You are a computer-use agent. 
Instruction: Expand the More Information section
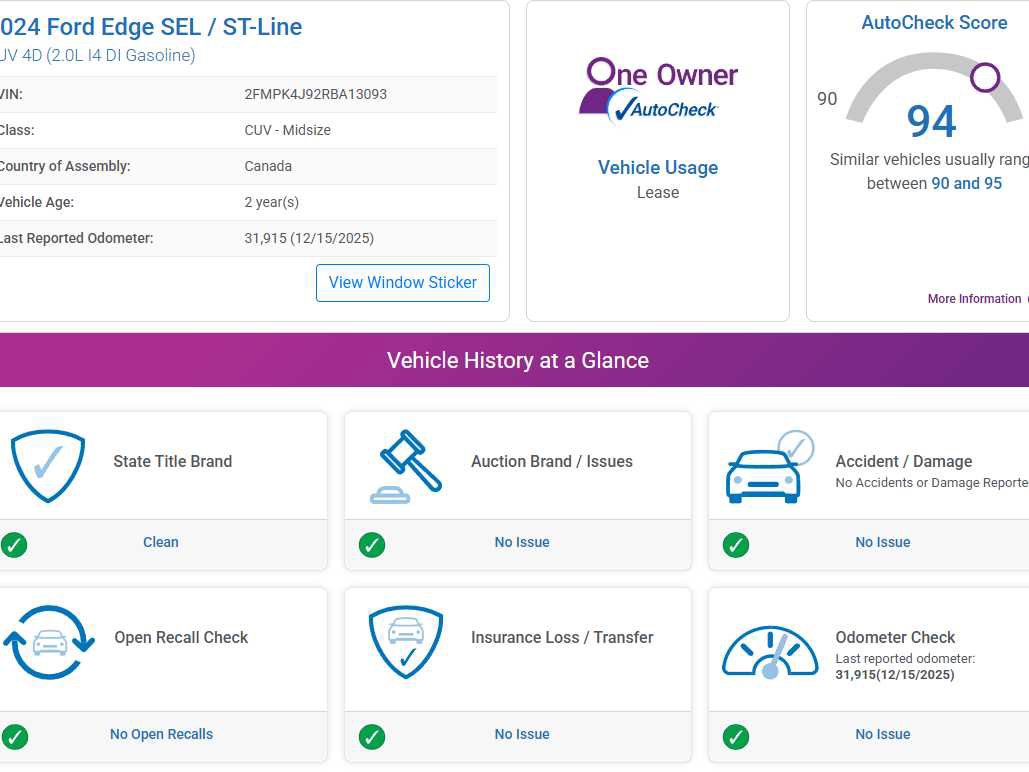(975, 298)
